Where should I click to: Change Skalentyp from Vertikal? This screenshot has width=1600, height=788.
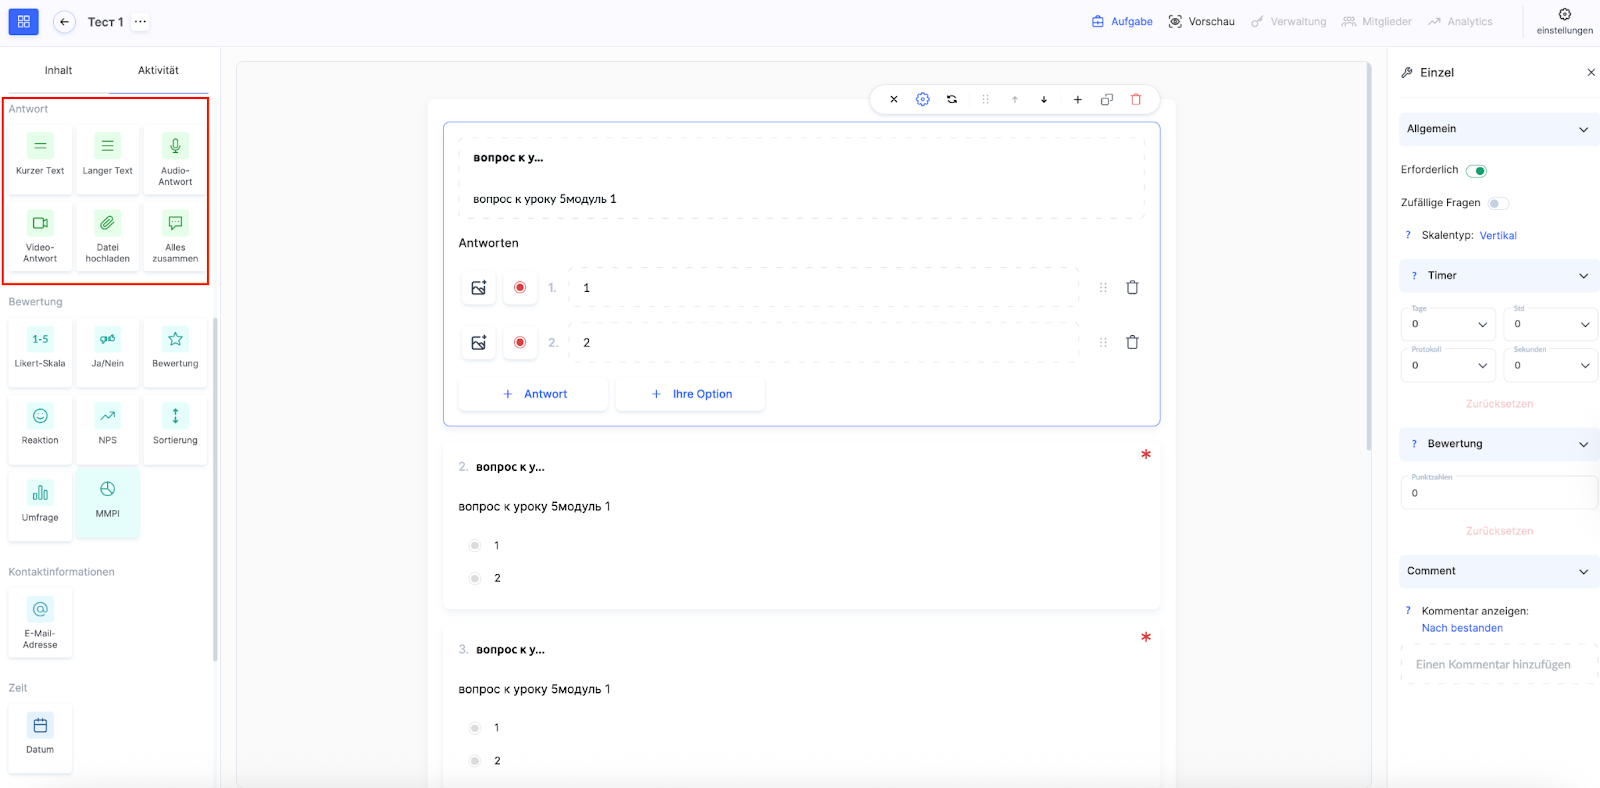pyautogui.click(x=1498, y=236)
